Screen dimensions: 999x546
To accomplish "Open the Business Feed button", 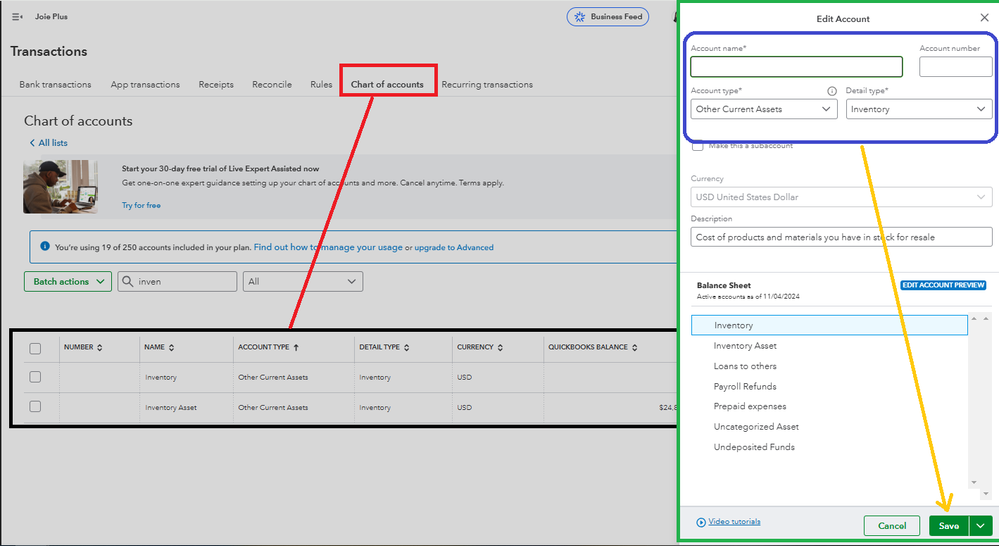I will pyautogui.click(x=608, y=17).
